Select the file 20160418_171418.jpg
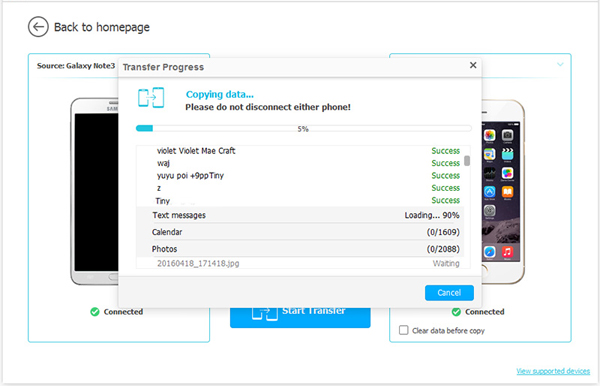600x386 pixels. 198,263
